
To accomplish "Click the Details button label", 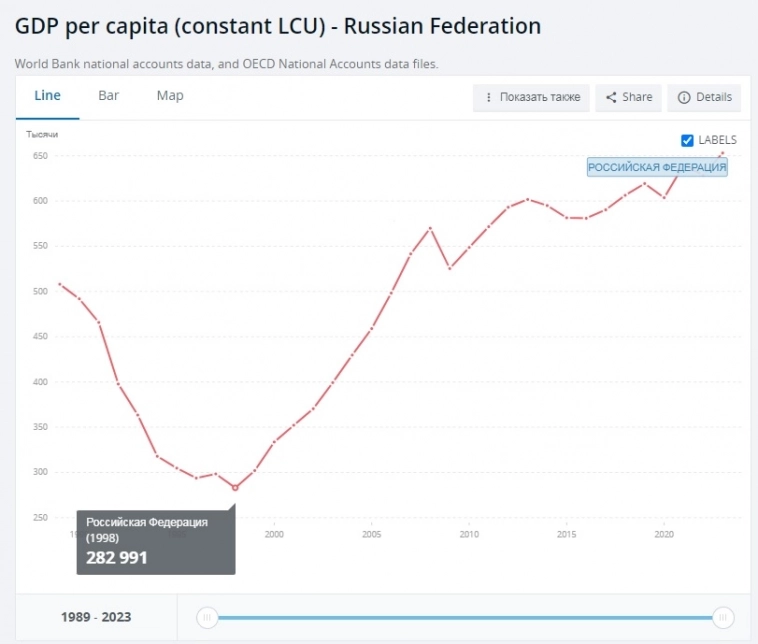I will (x=714, y=97).
